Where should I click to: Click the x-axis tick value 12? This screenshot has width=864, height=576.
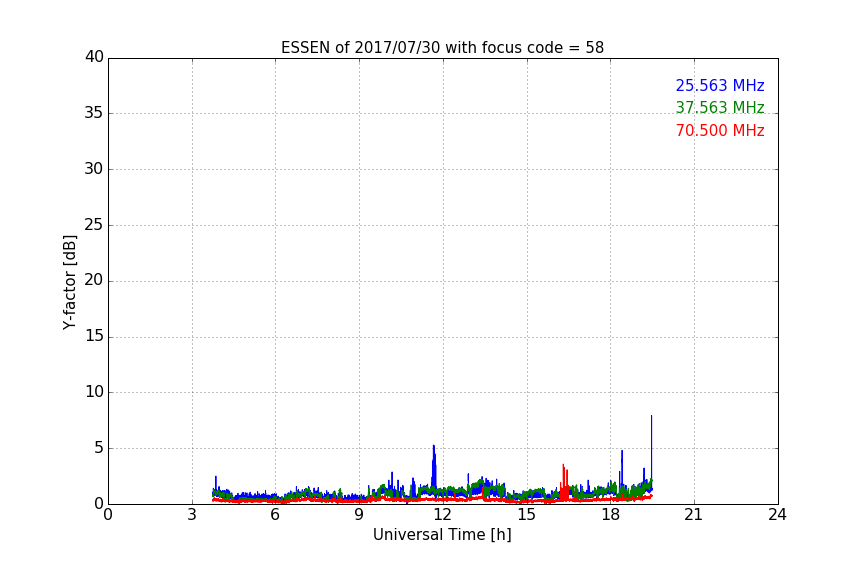pos(442,515)
